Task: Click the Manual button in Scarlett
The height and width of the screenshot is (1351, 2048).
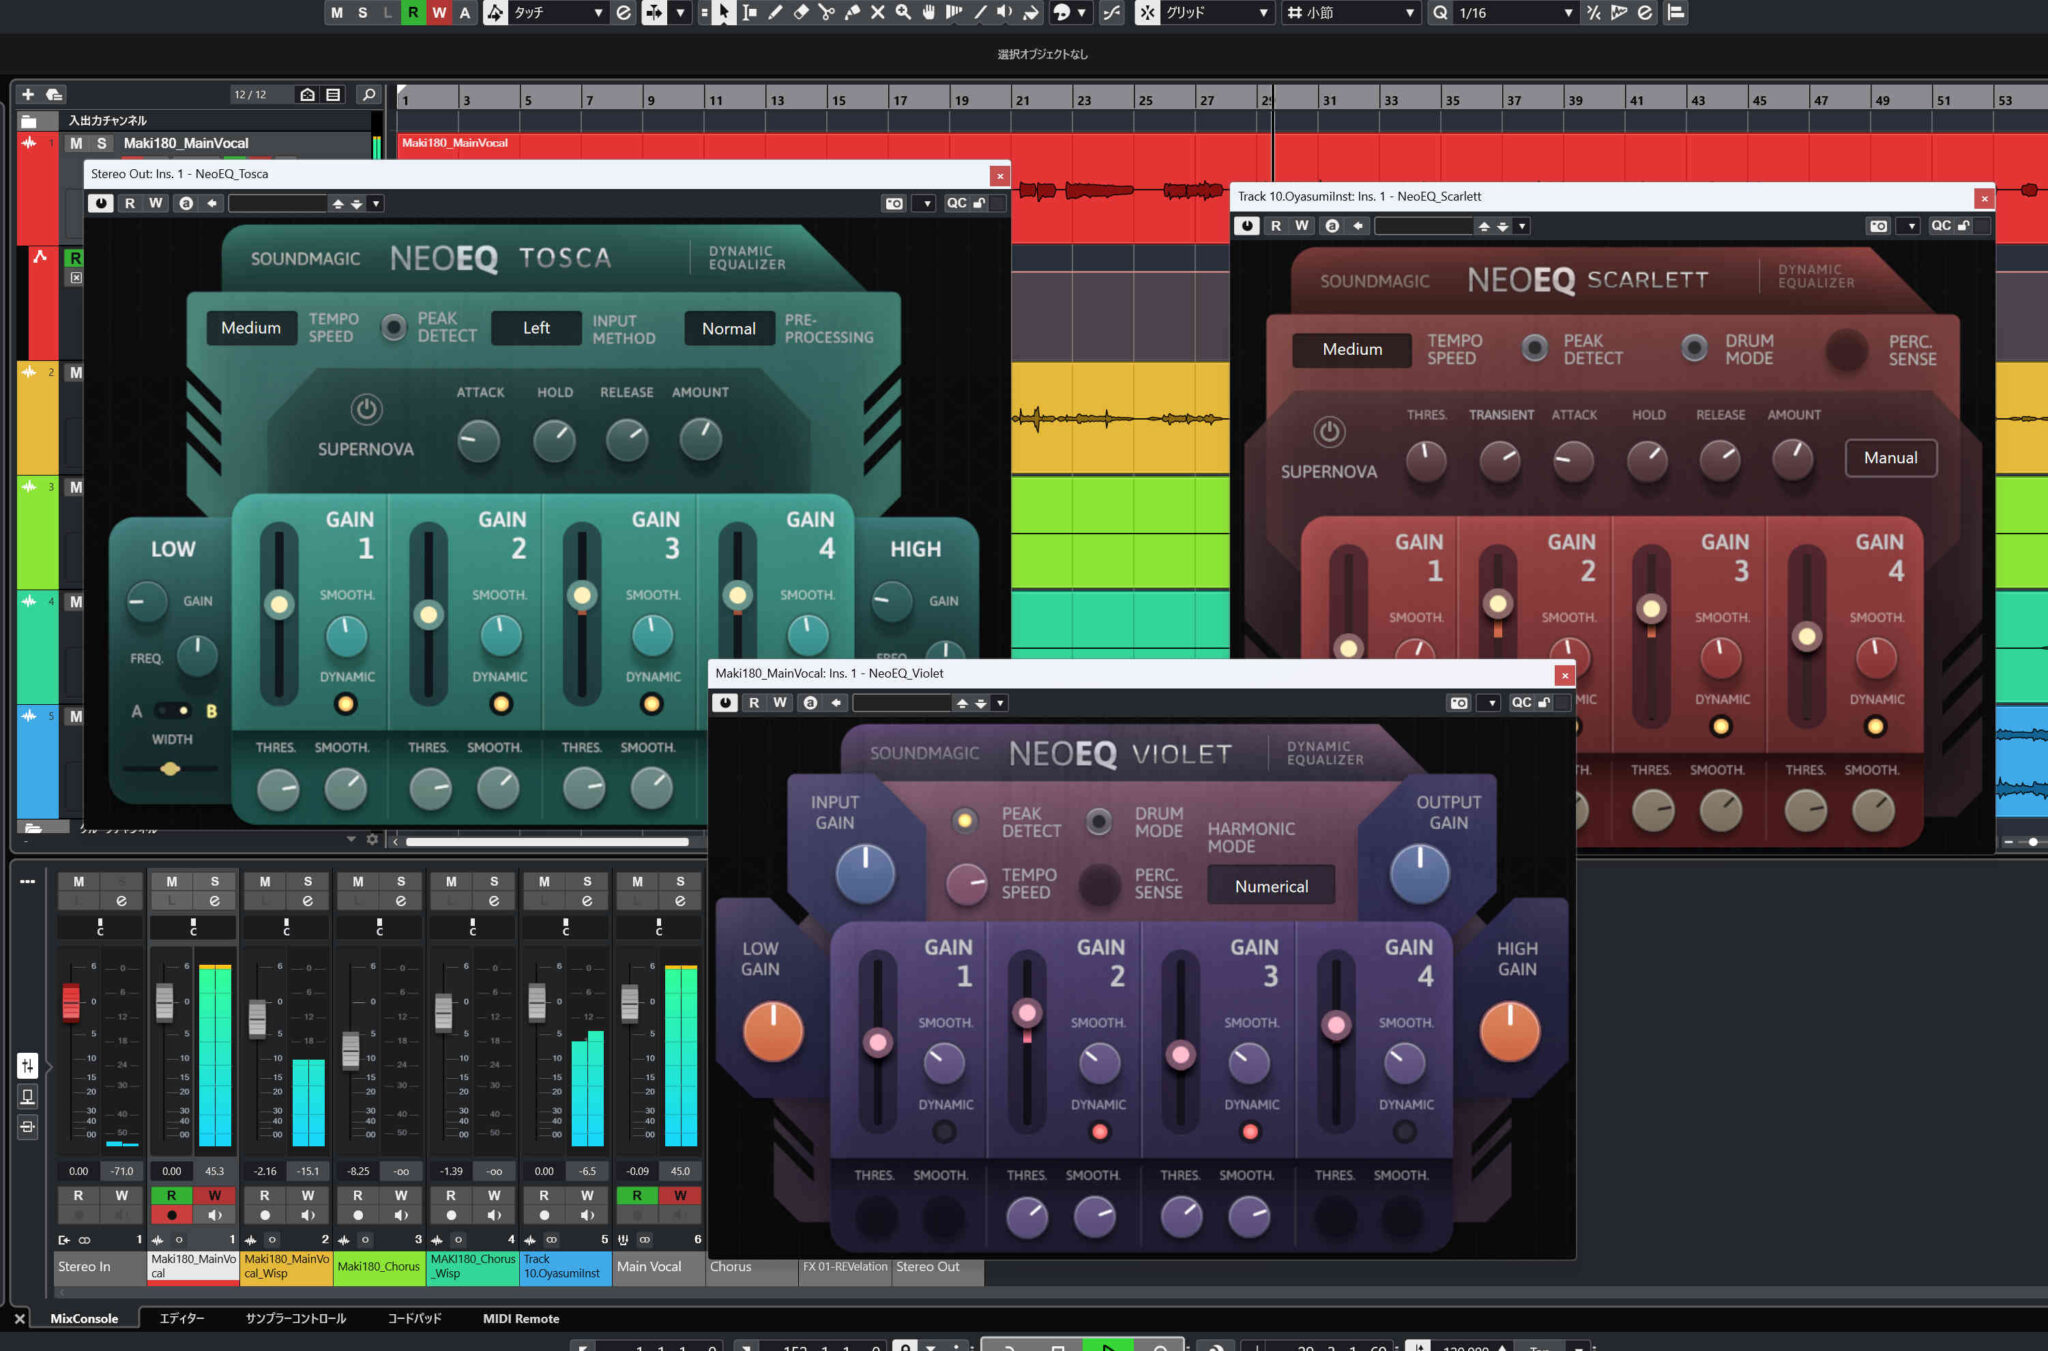Action: (1890, 458)
